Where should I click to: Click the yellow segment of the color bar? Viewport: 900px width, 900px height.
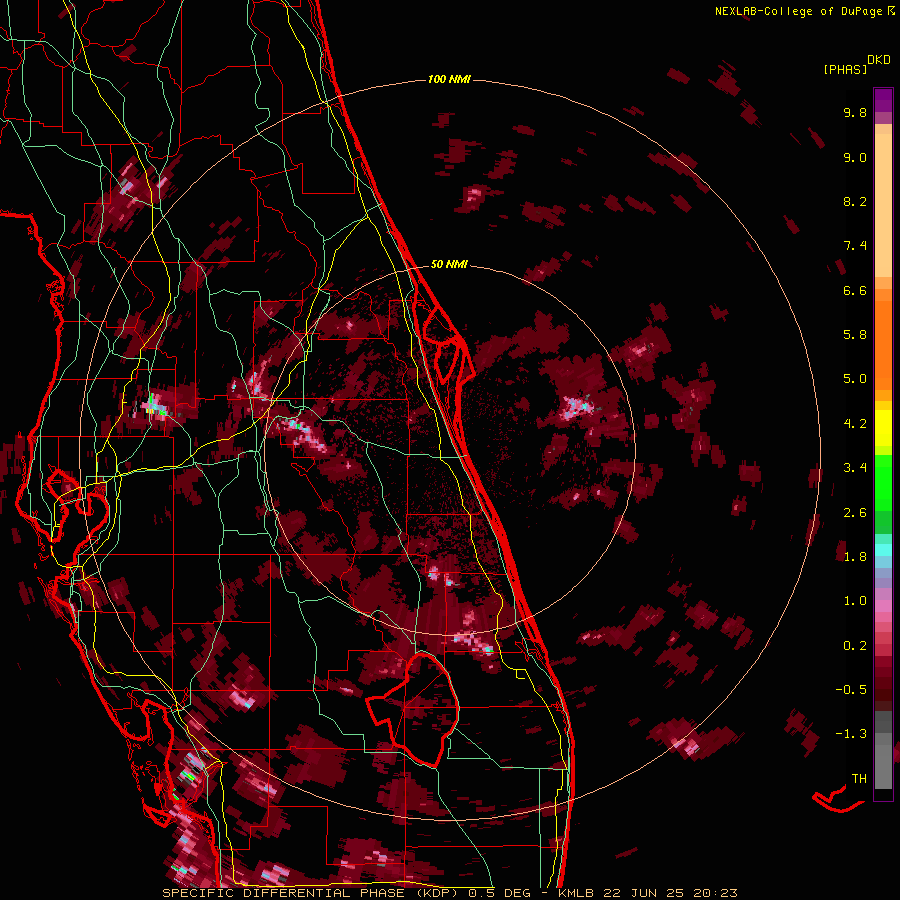pyautogui.click(x=883, y=428)
